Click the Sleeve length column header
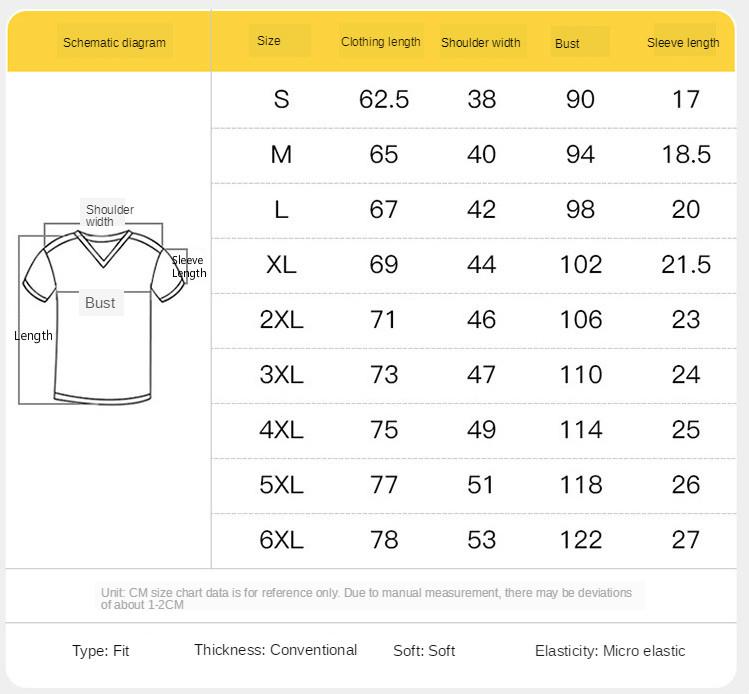This screenshot has height=694, width=749. pos(683,43)
